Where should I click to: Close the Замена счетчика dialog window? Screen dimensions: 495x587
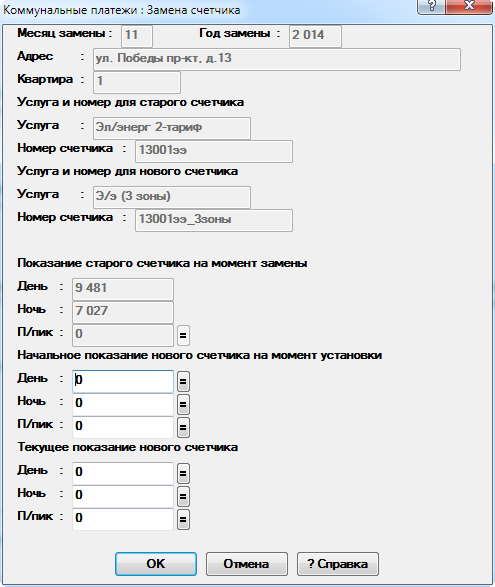click(469, 6)
